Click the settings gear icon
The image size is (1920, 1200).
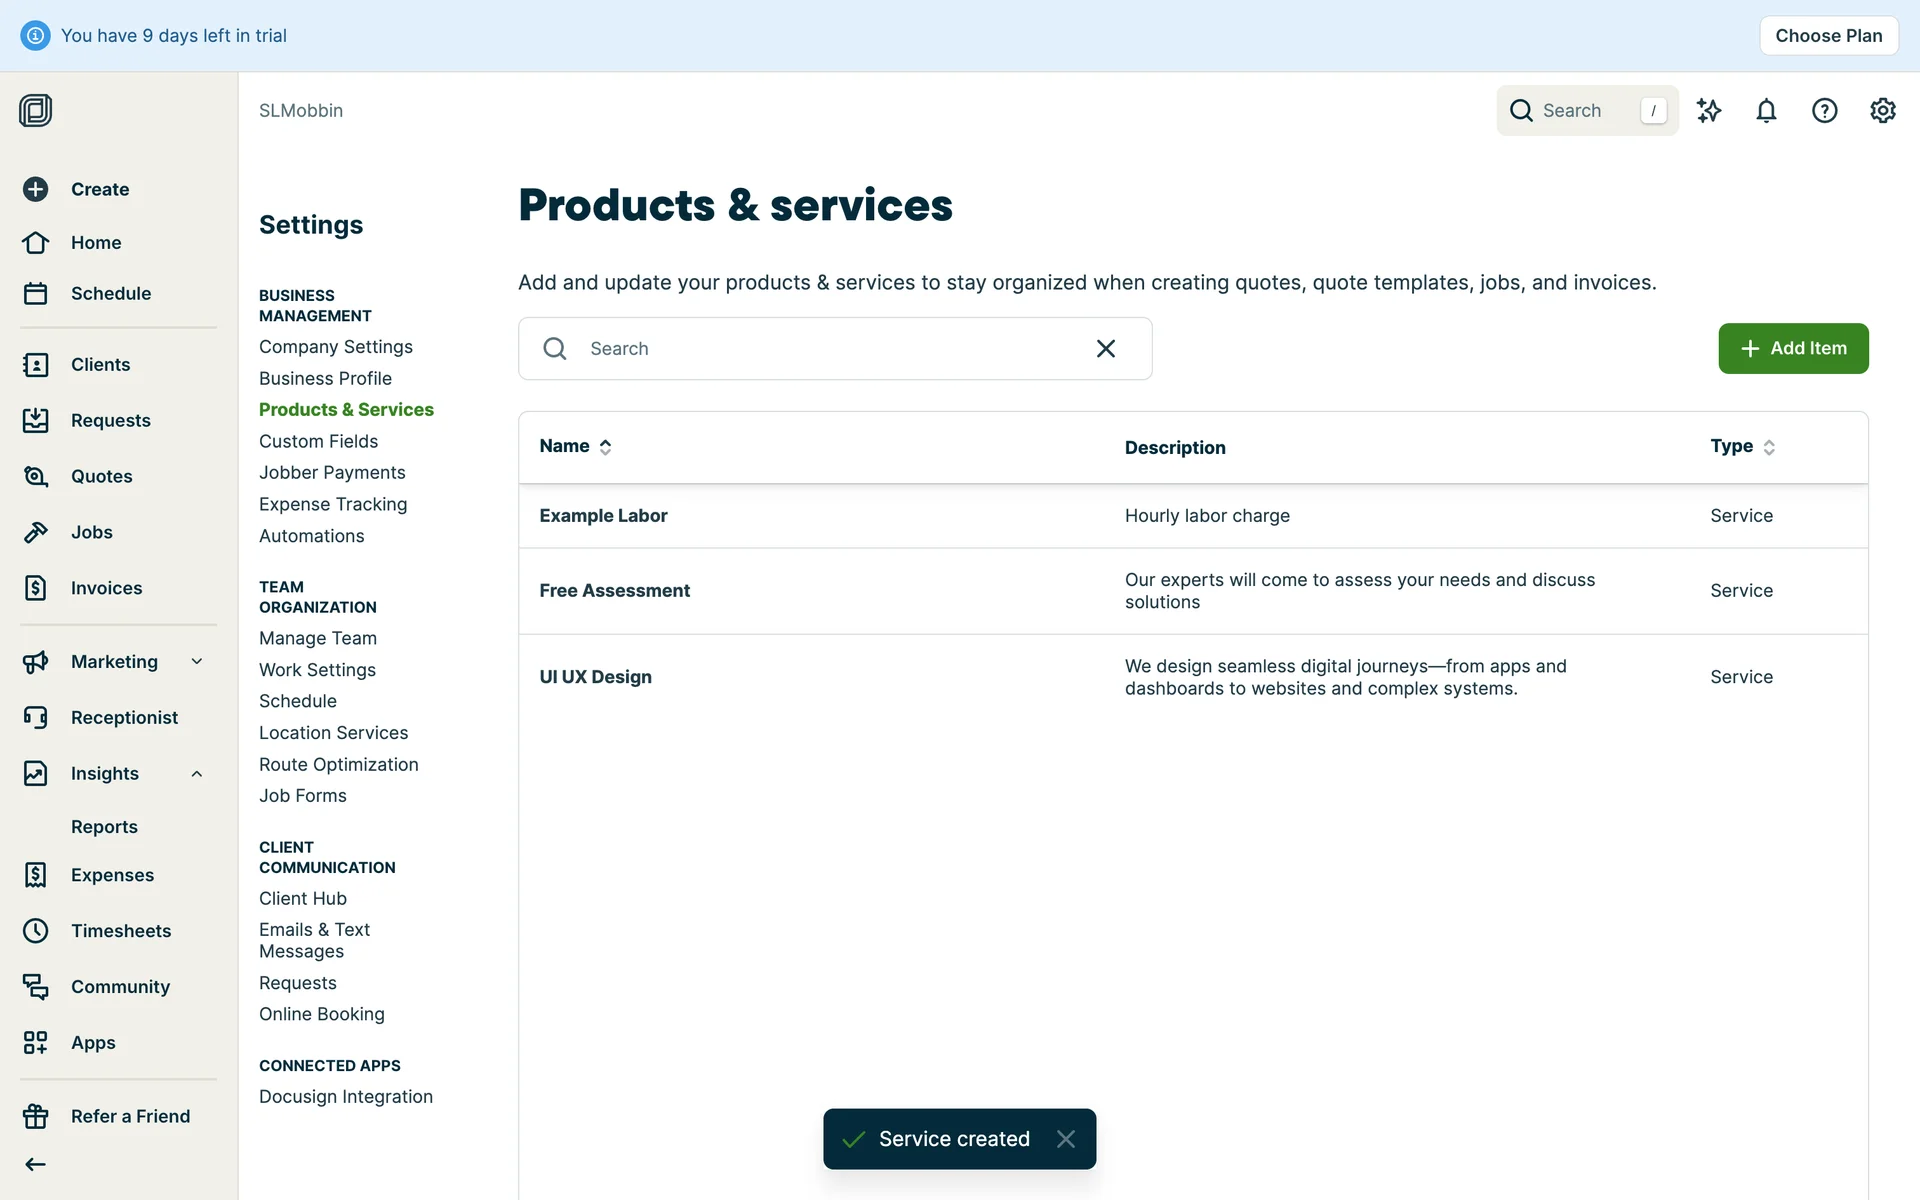[x=1882, y=110]
